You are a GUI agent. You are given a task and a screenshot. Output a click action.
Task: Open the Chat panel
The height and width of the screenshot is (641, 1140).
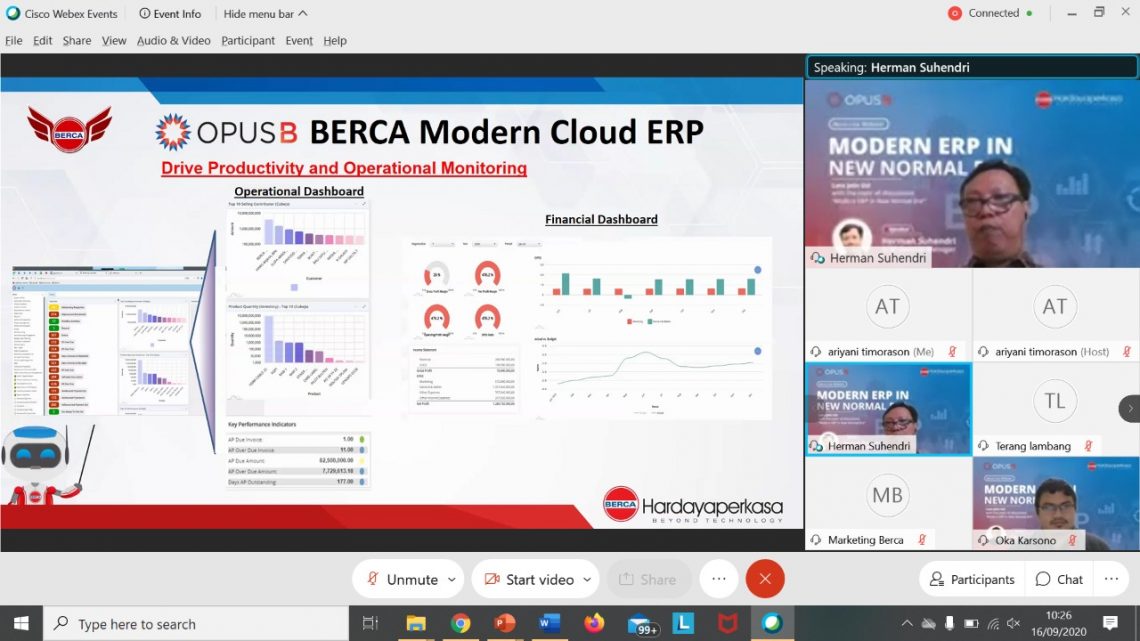pyautogui.click(x=1059, y=579)
